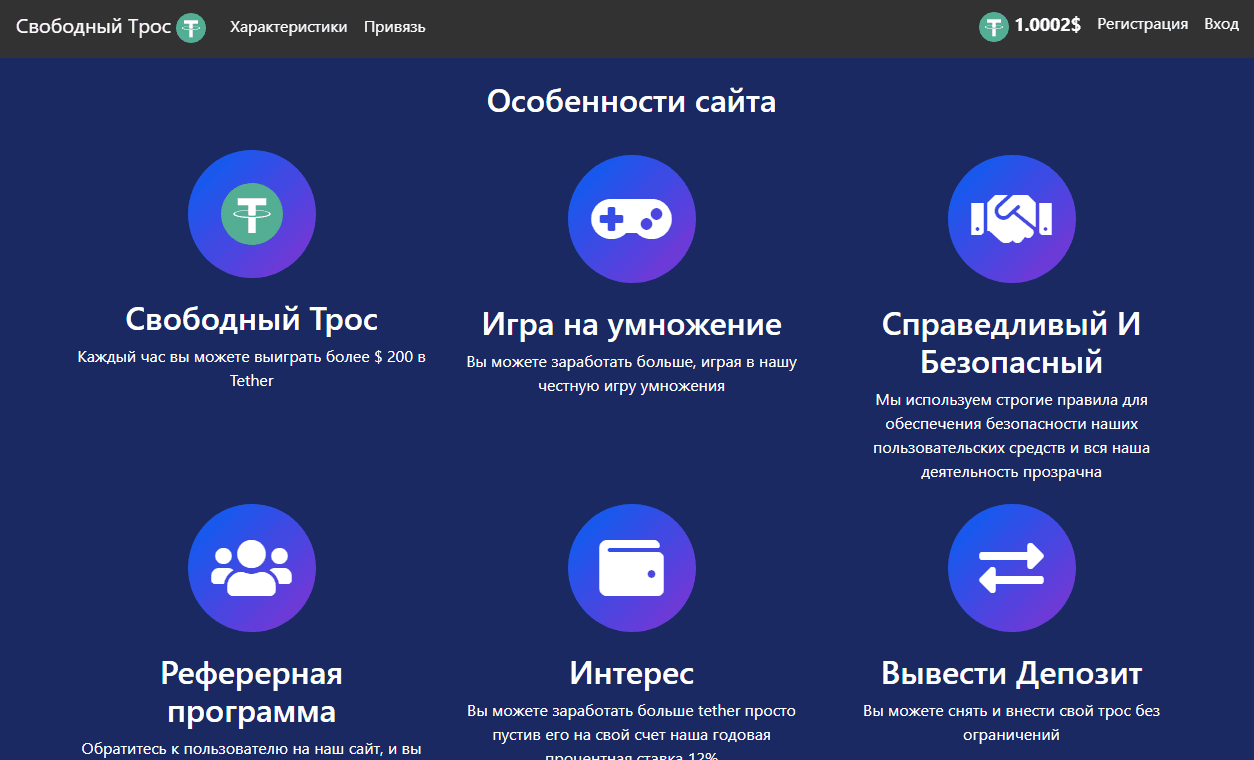Select the wallet icon above Интерес
Image resolution: width=1254 pixels, height=760 pixels.
coord(631,568)
